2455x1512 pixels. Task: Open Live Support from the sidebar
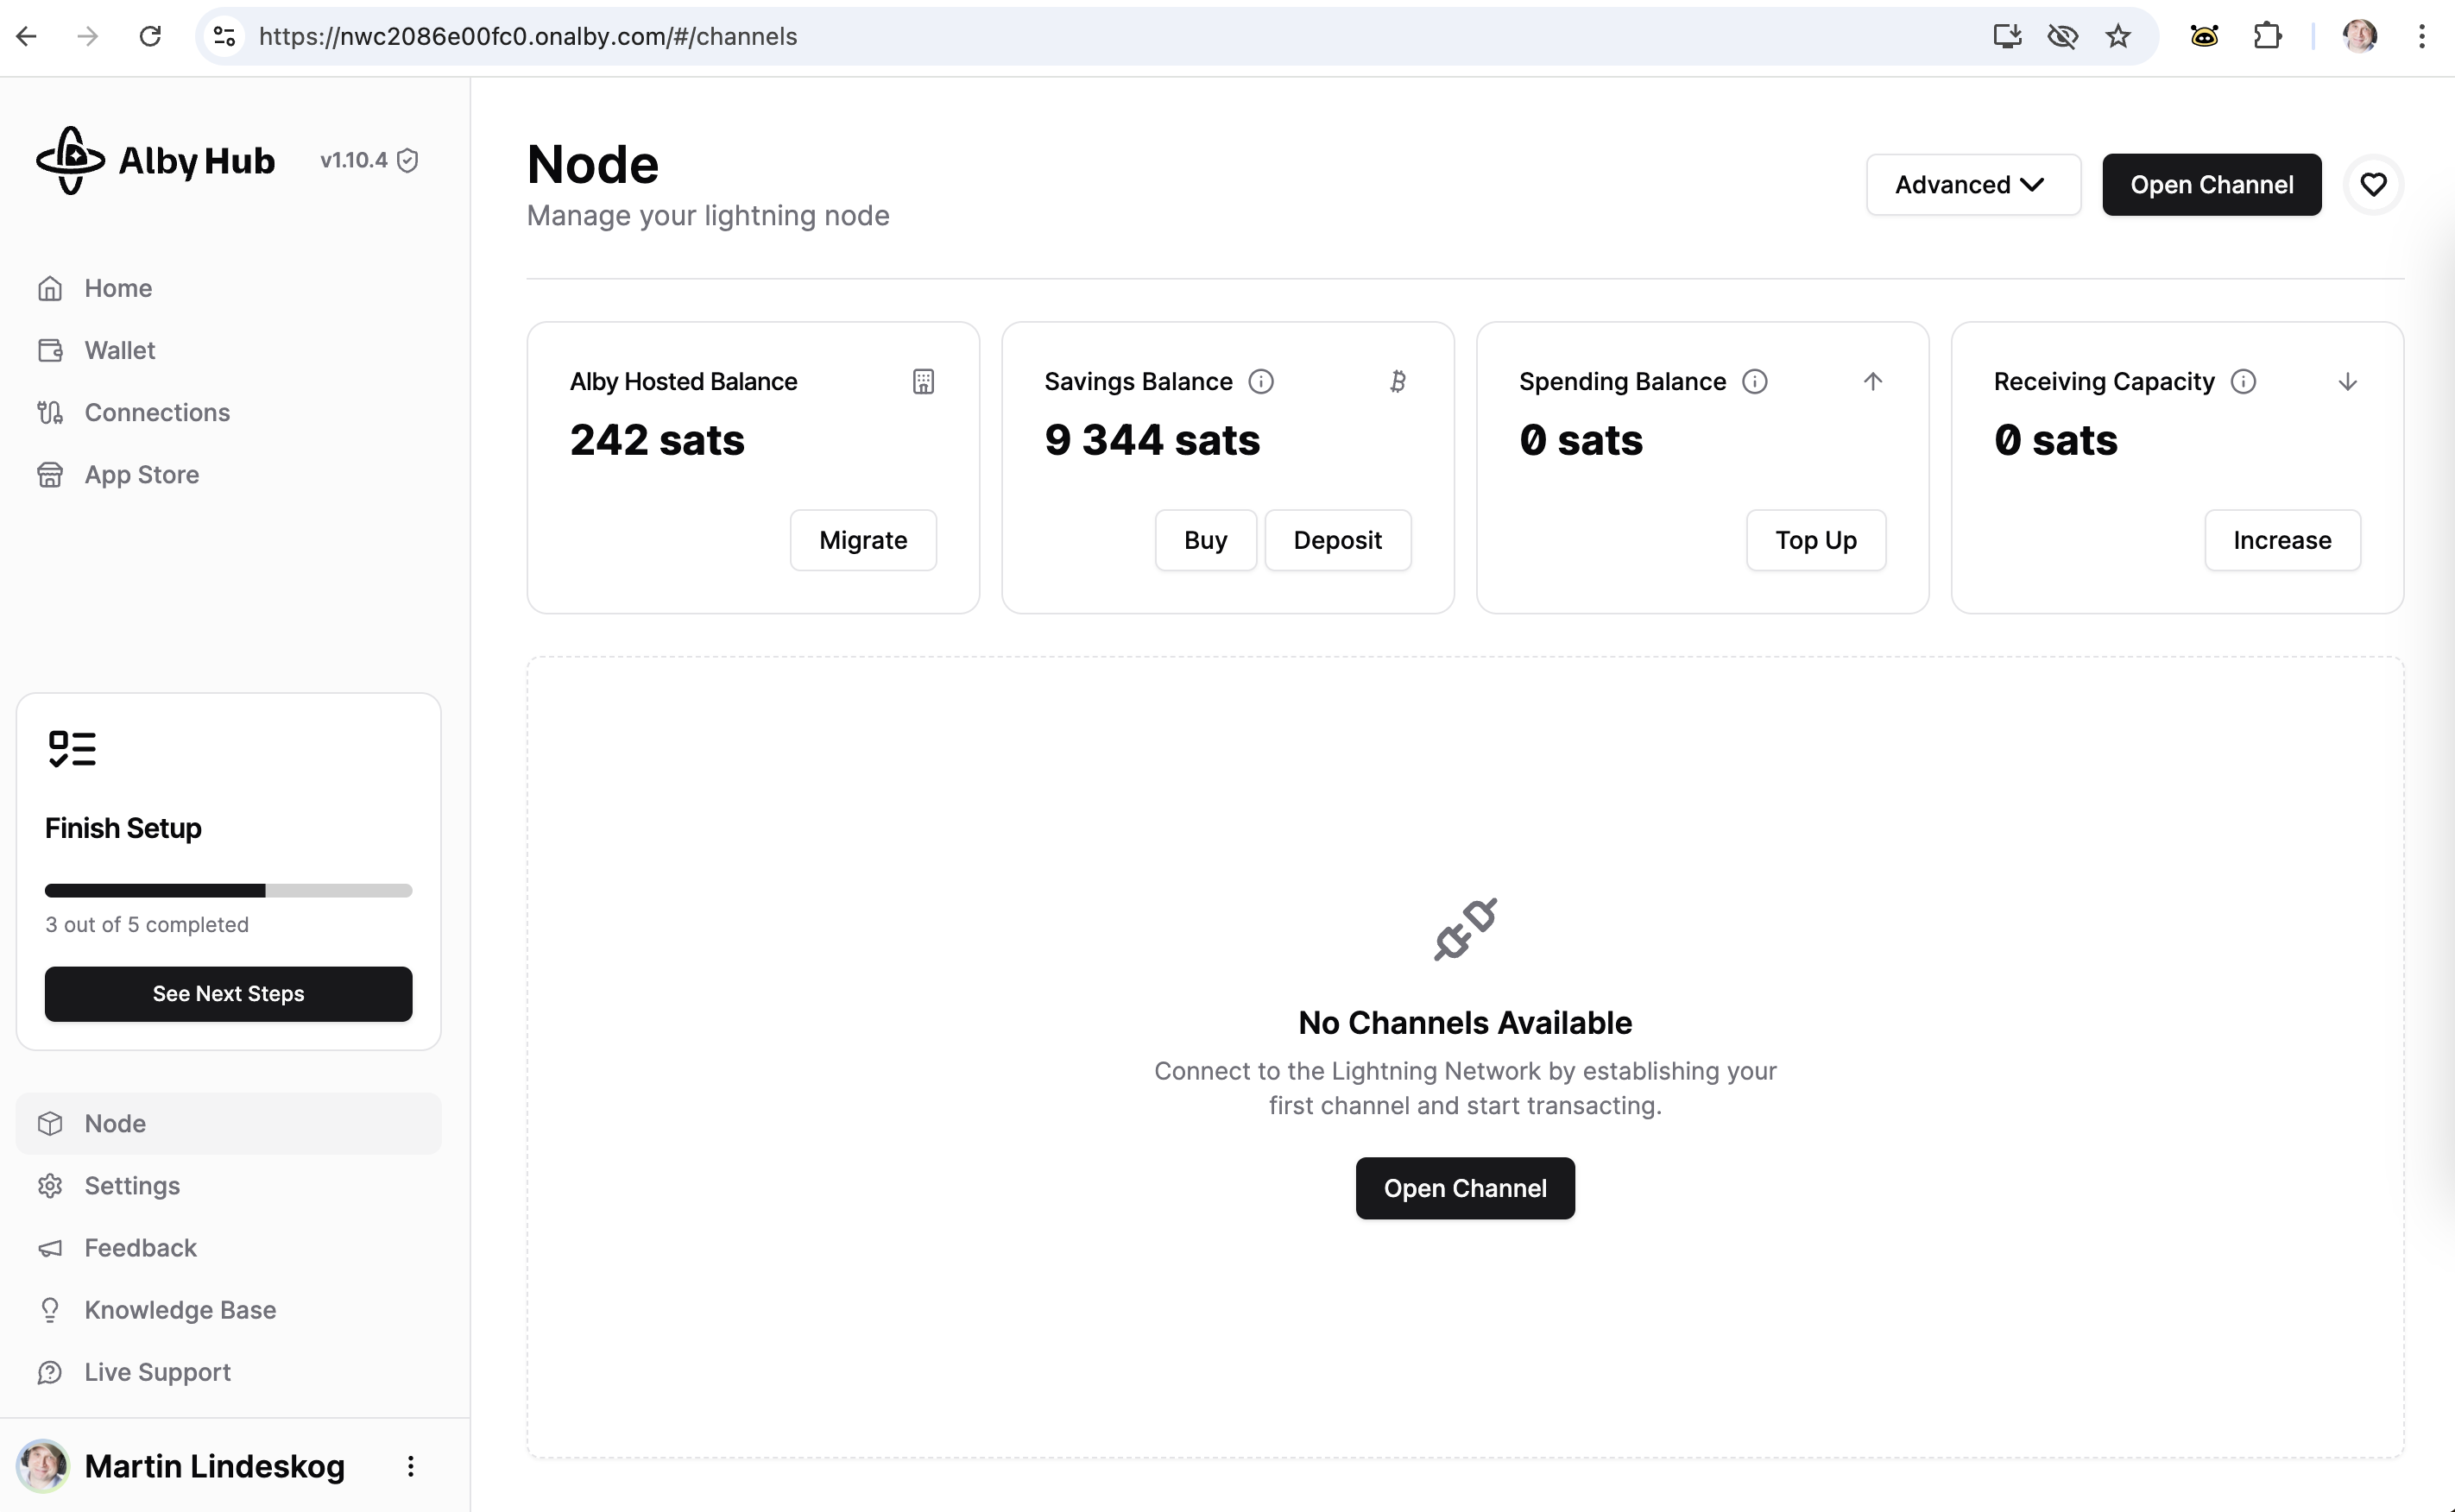[x=228, y=1372]
